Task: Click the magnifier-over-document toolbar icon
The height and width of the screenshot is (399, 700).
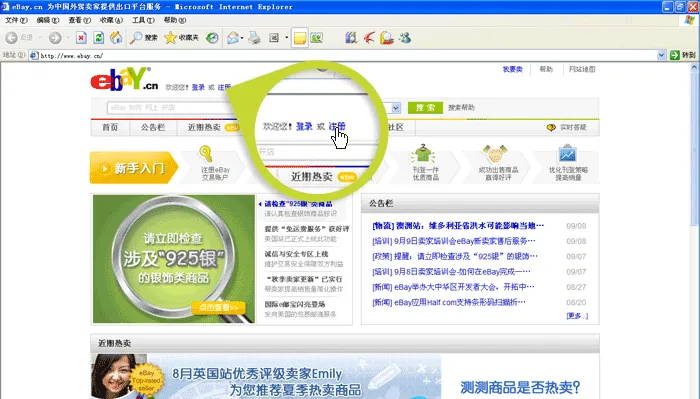Action: coord(387,38)
